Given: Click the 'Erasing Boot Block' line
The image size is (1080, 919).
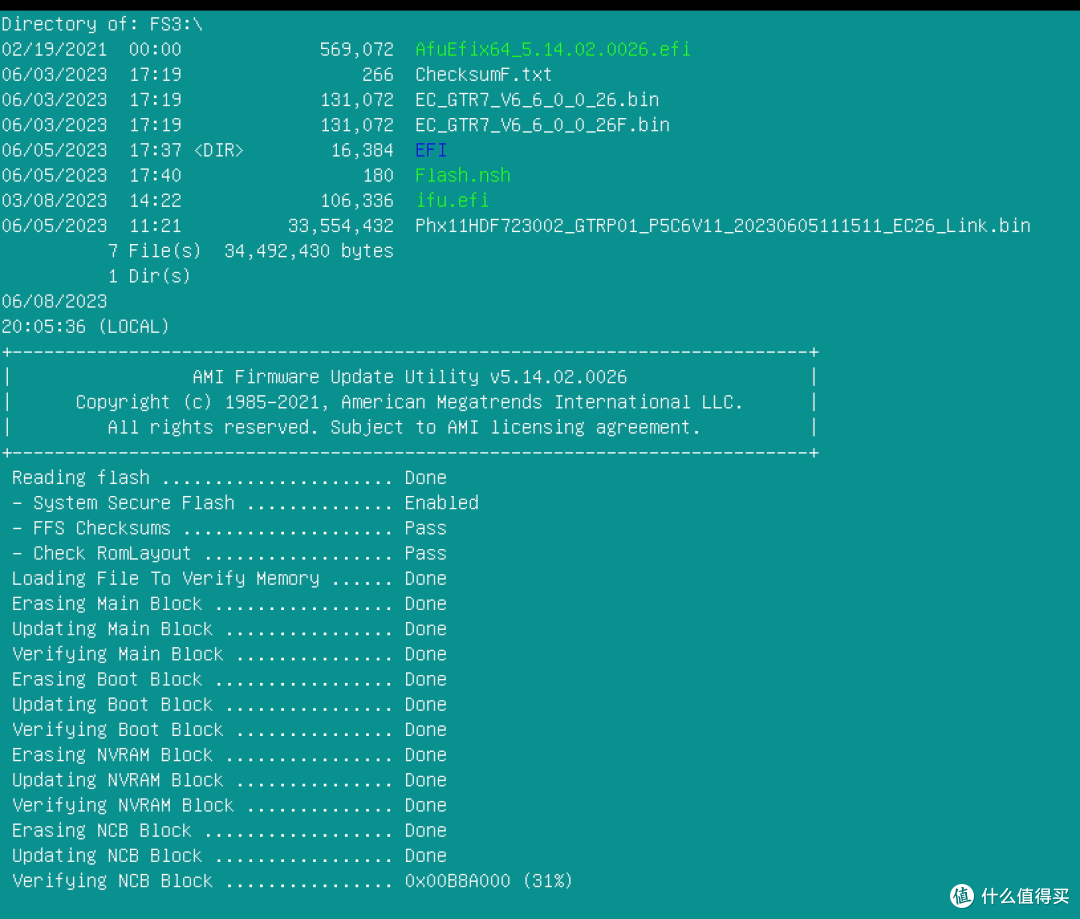Looking at the screenshot, I should (x=229, y=679).
